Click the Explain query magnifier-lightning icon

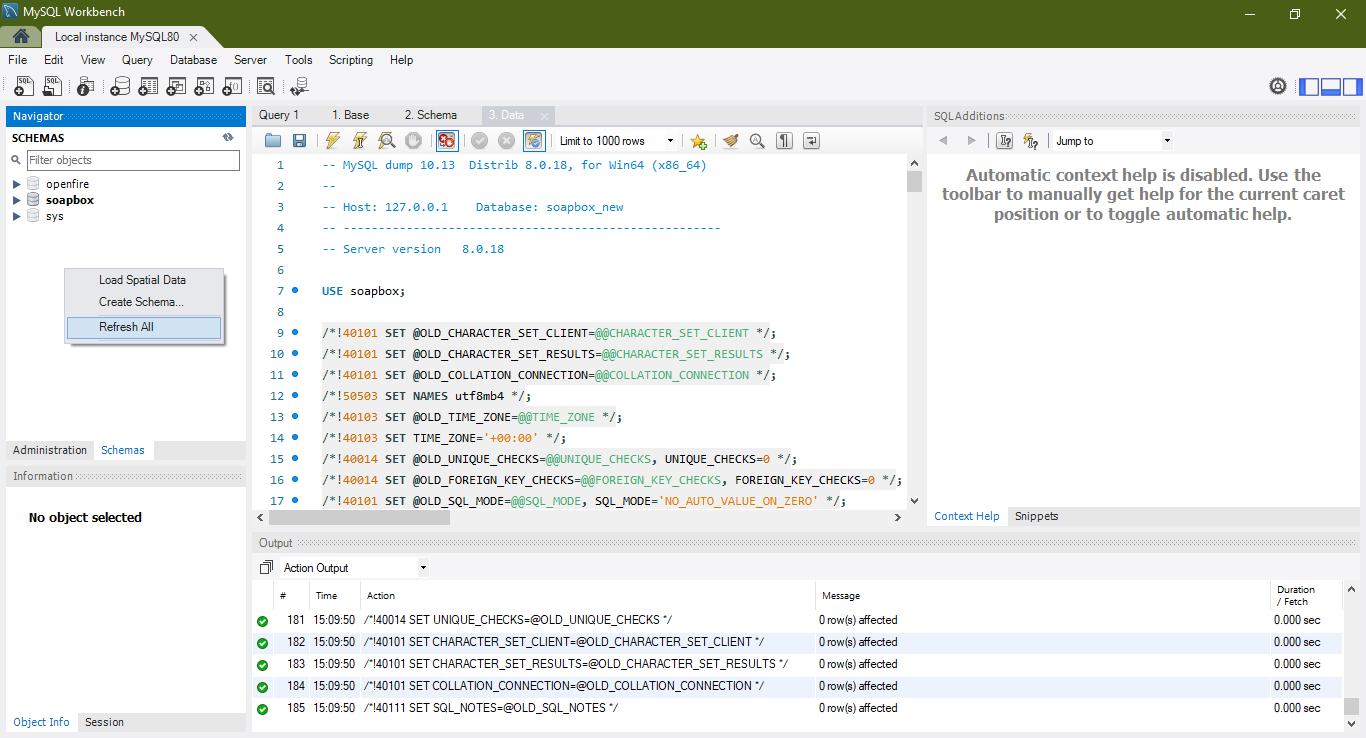tap(386, 141)
